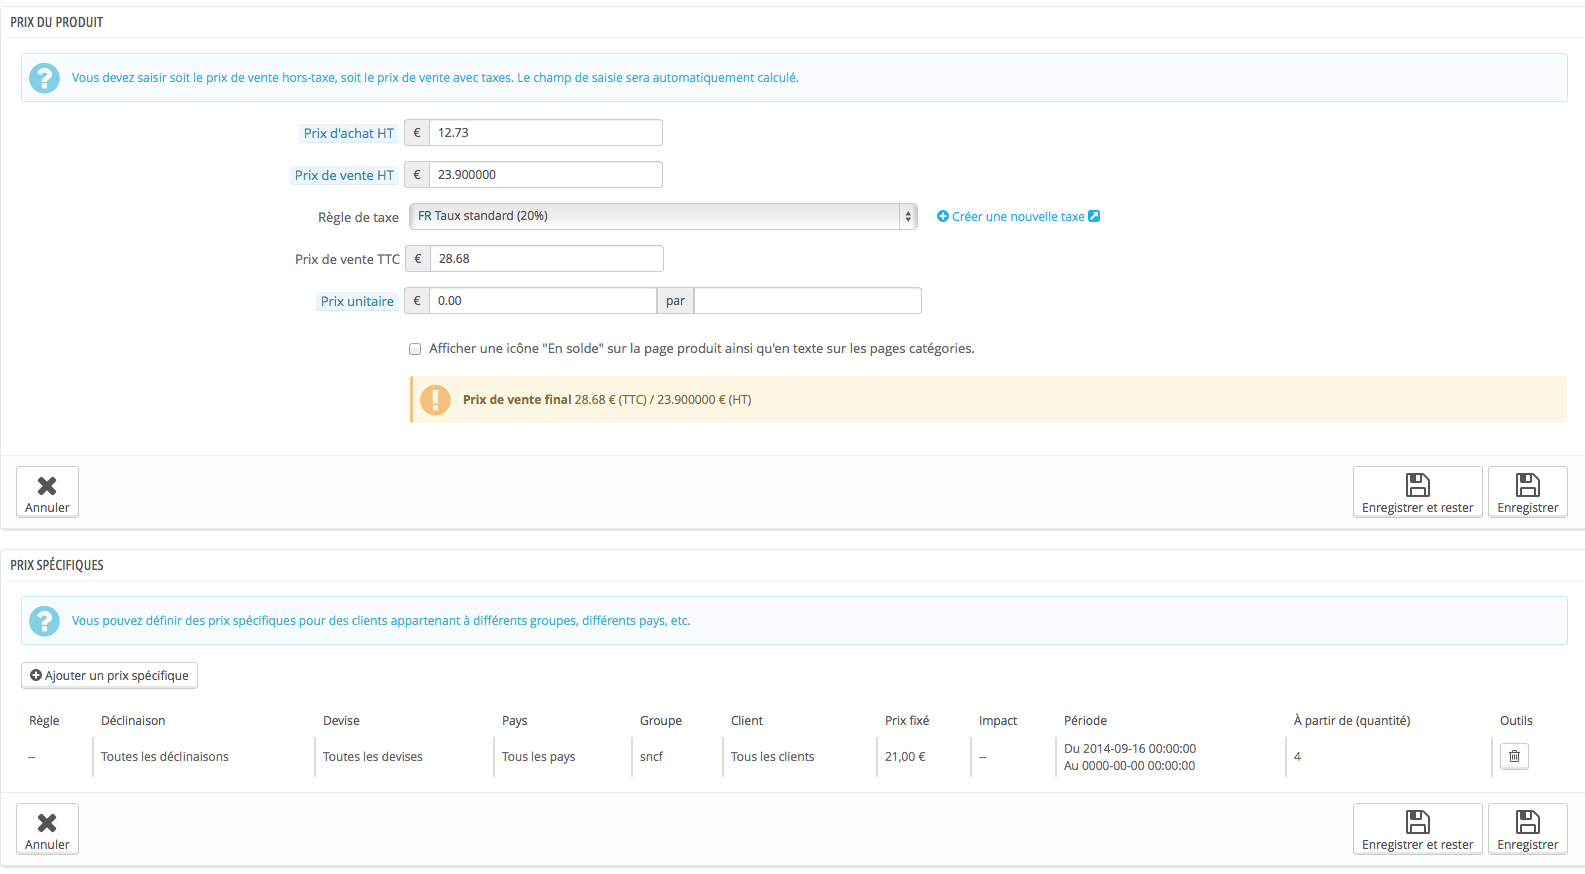Enable the "En solde" icon checkbox

(415, 349)
